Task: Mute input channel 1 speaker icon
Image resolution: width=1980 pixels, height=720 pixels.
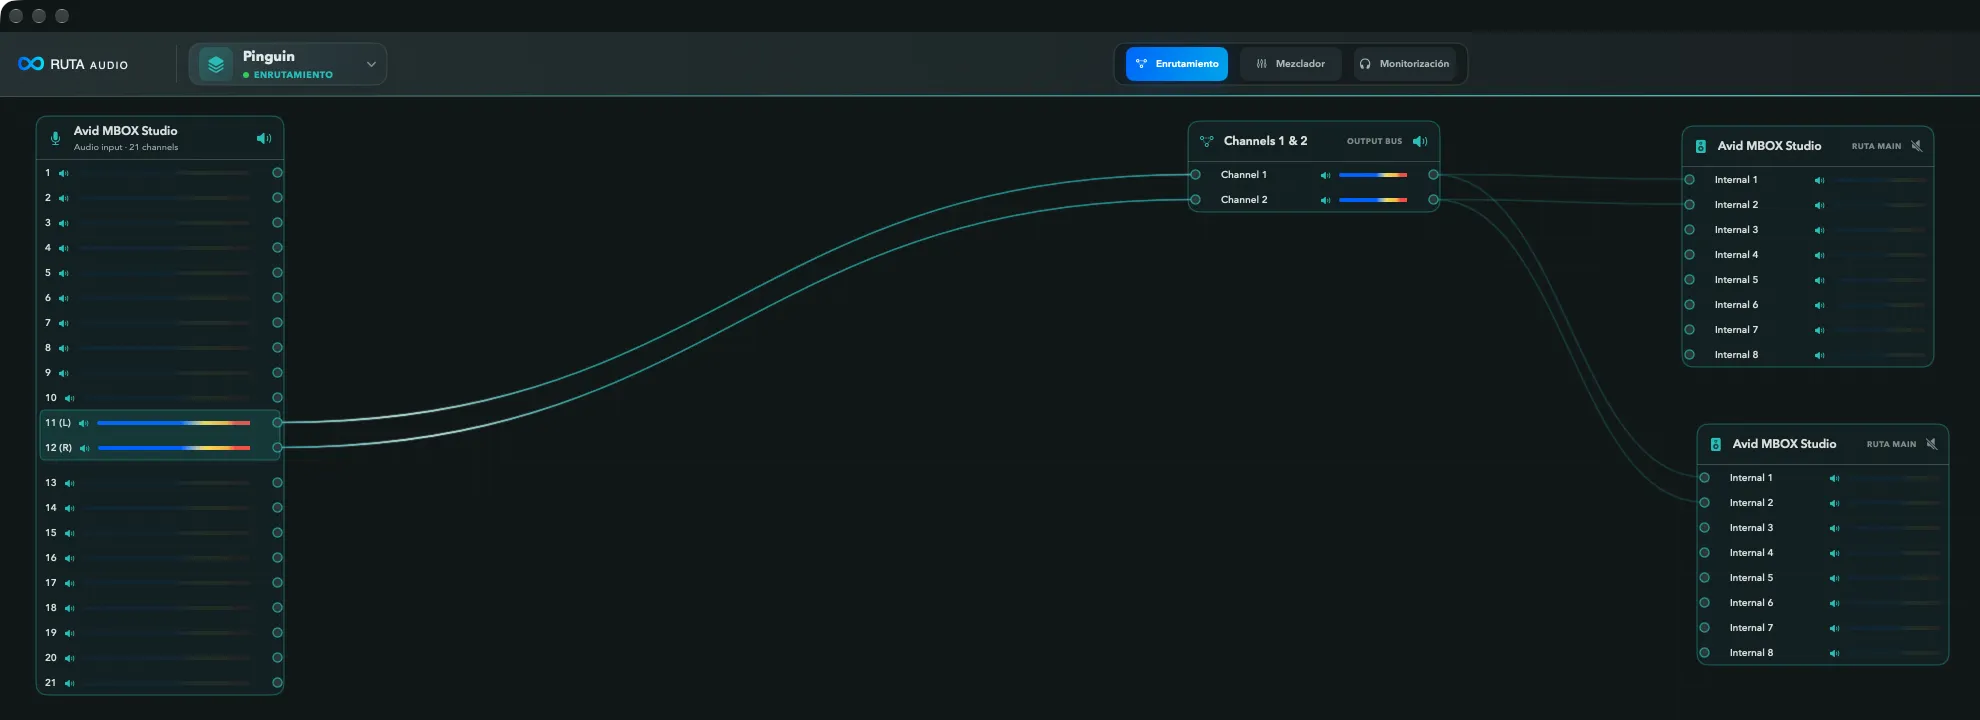Action: click(64, 173)
